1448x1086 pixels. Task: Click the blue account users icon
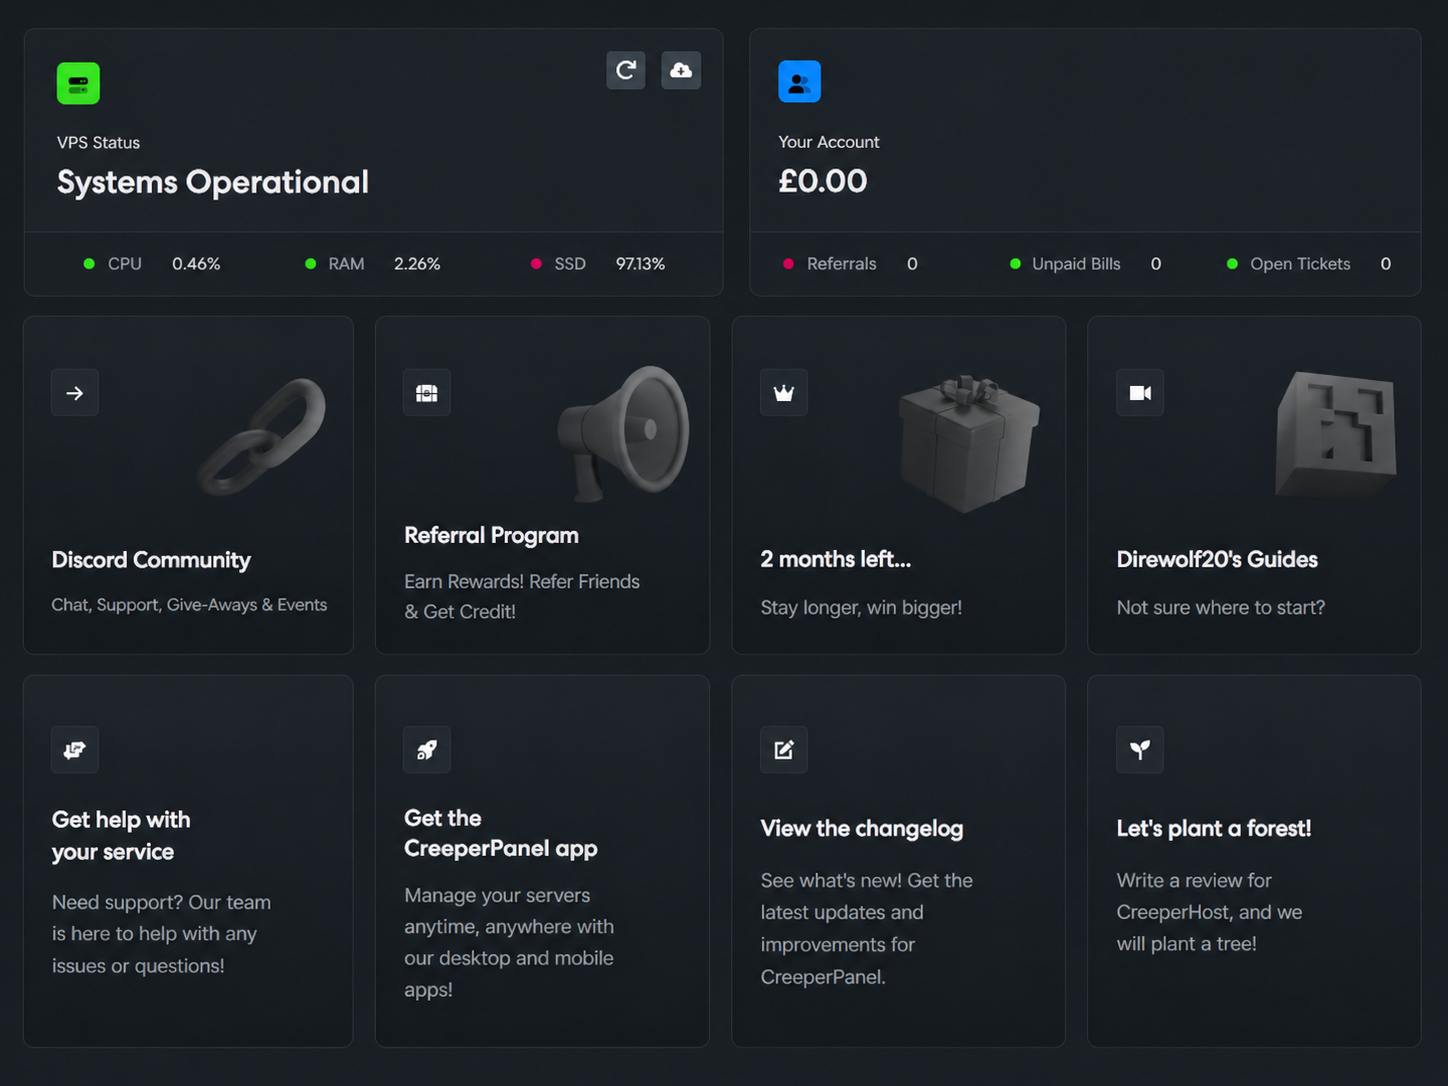[800, 81]
